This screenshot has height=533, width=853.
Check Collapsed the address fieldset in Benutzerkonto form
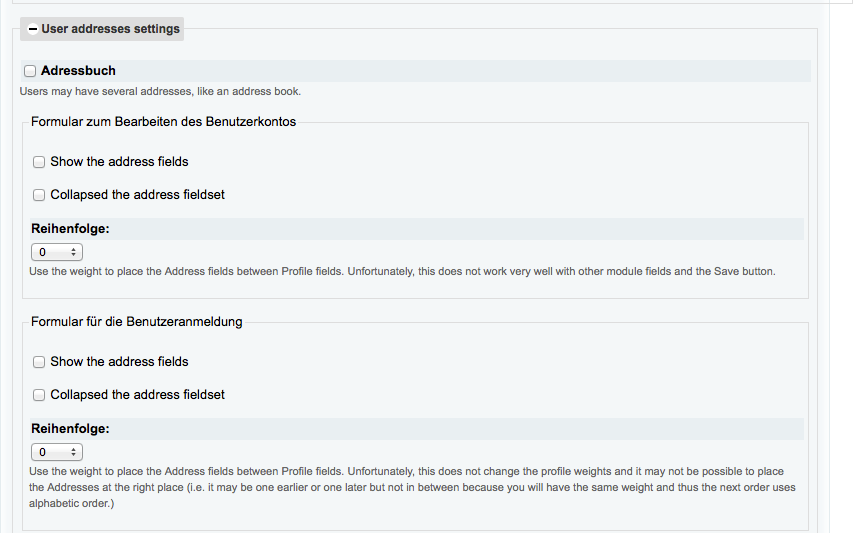click(39, 195)
